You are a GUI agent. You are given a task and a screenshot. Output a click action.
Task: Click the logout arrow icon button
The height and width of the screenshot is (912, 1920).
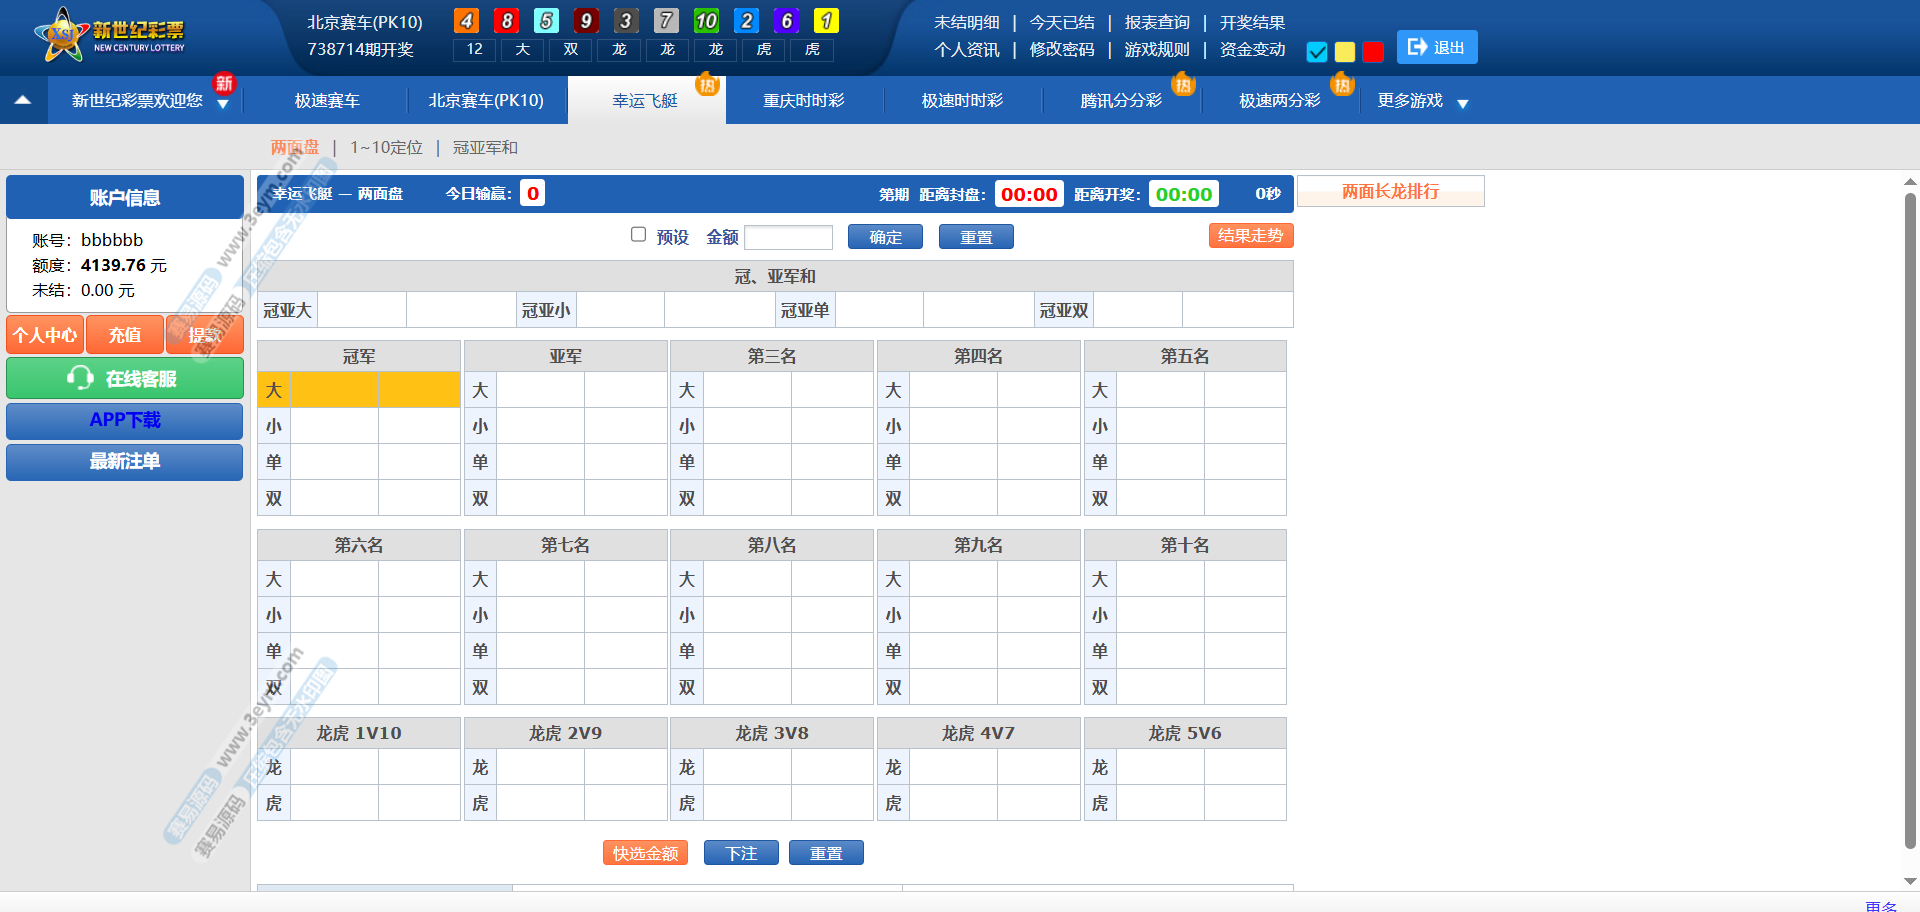[x=1418, y=47]
